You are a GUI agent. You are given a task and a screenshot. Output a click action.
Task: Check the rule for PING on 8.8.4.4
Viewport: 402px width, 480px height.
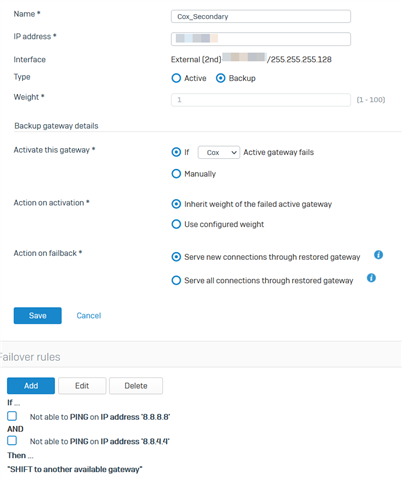pyautogui.click(x=12, y=441)
